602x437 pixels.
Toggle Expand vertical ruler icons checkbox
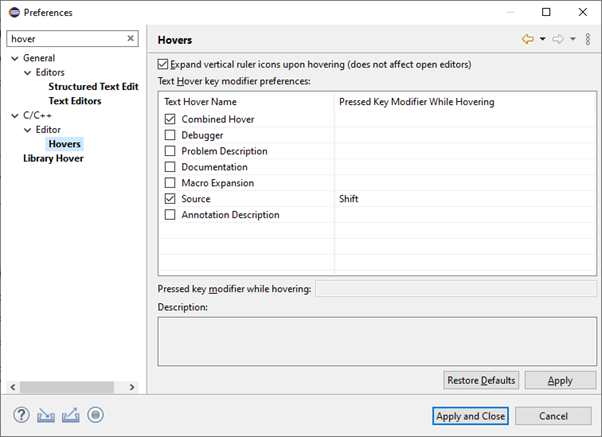point(164,64)
